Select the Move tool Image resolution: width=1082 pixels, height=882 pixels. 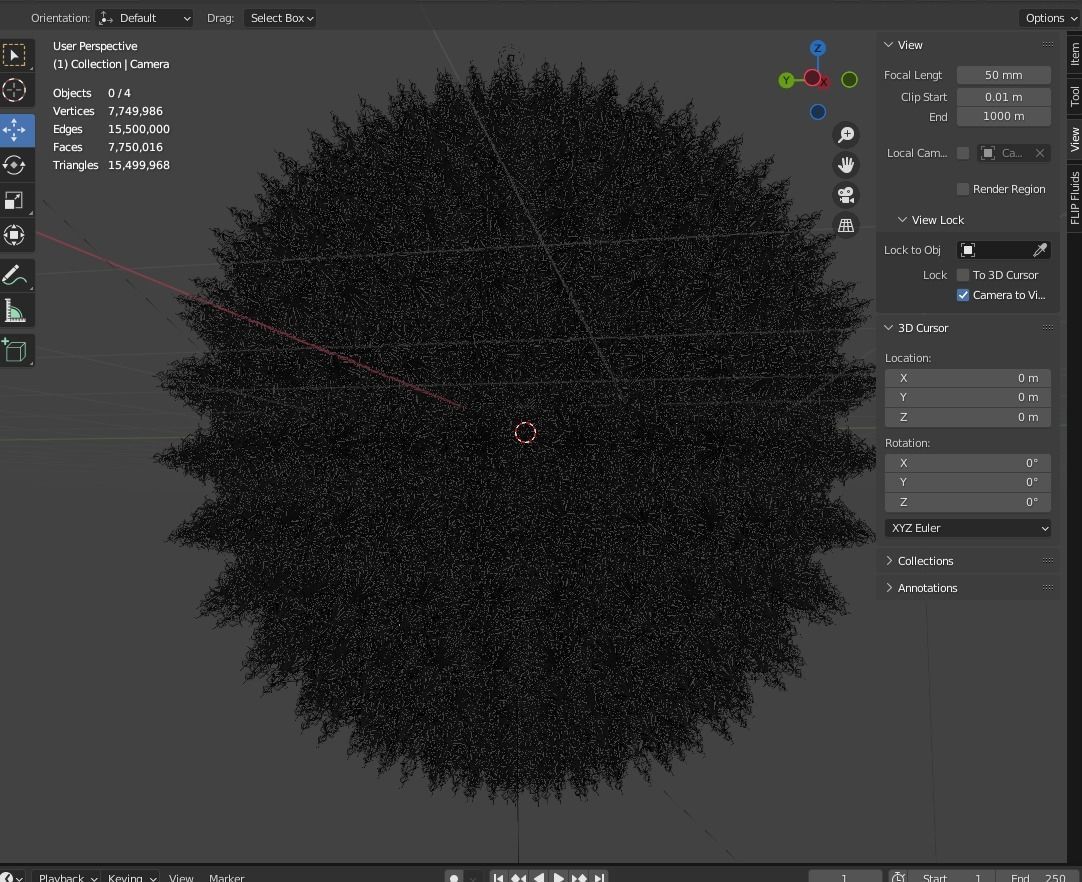(14, 130)
